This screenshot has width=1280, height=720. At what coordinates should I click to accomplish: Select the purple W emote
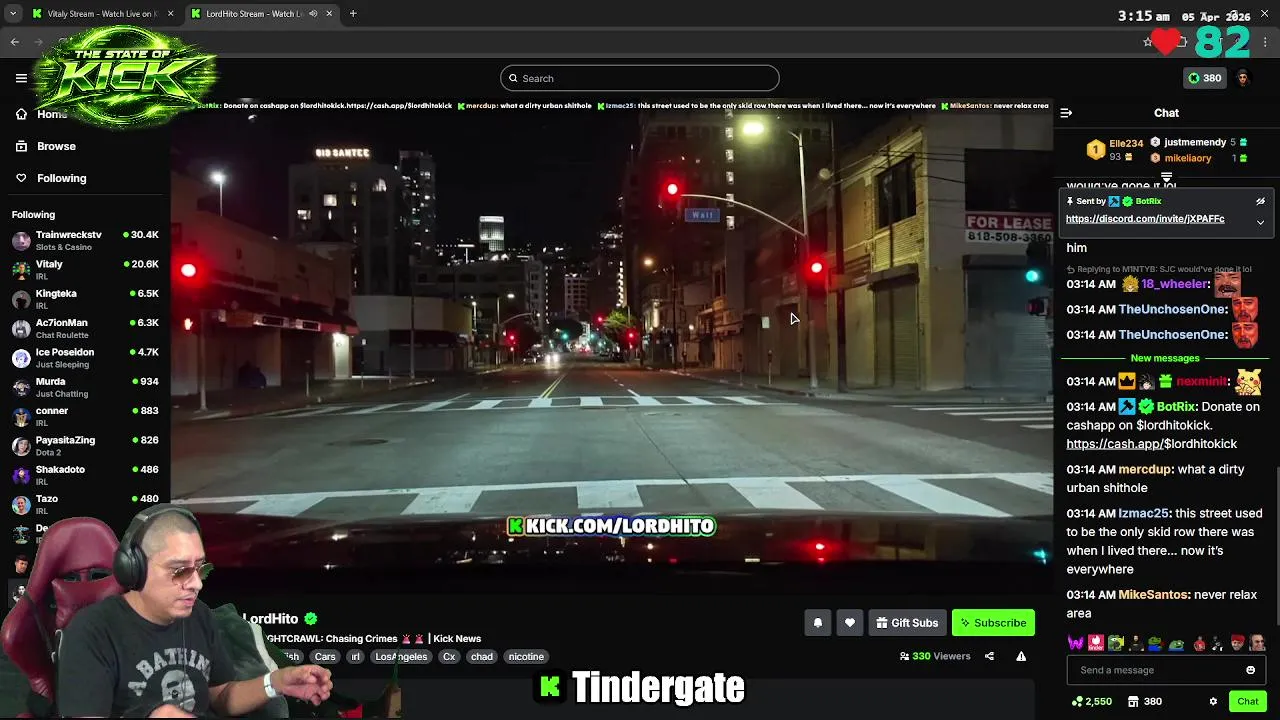[1076, 643]
